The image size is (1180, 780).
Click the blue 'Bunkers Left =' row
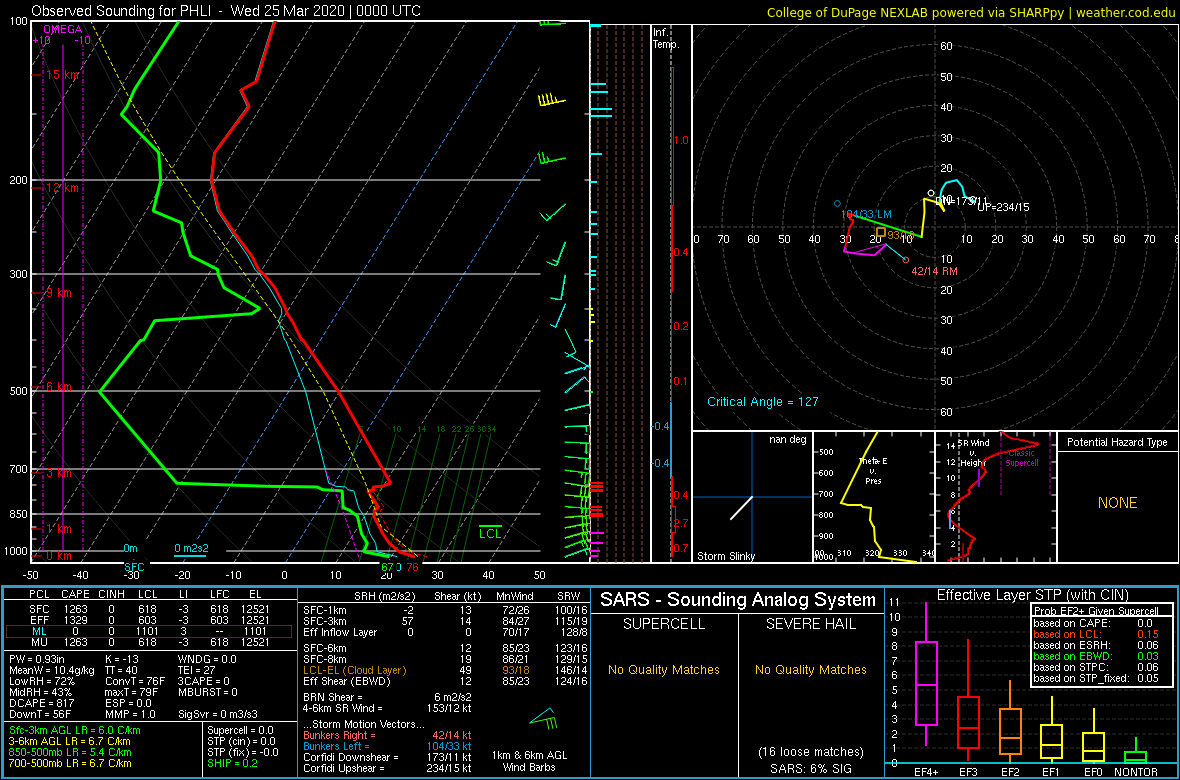click(388, 746)
